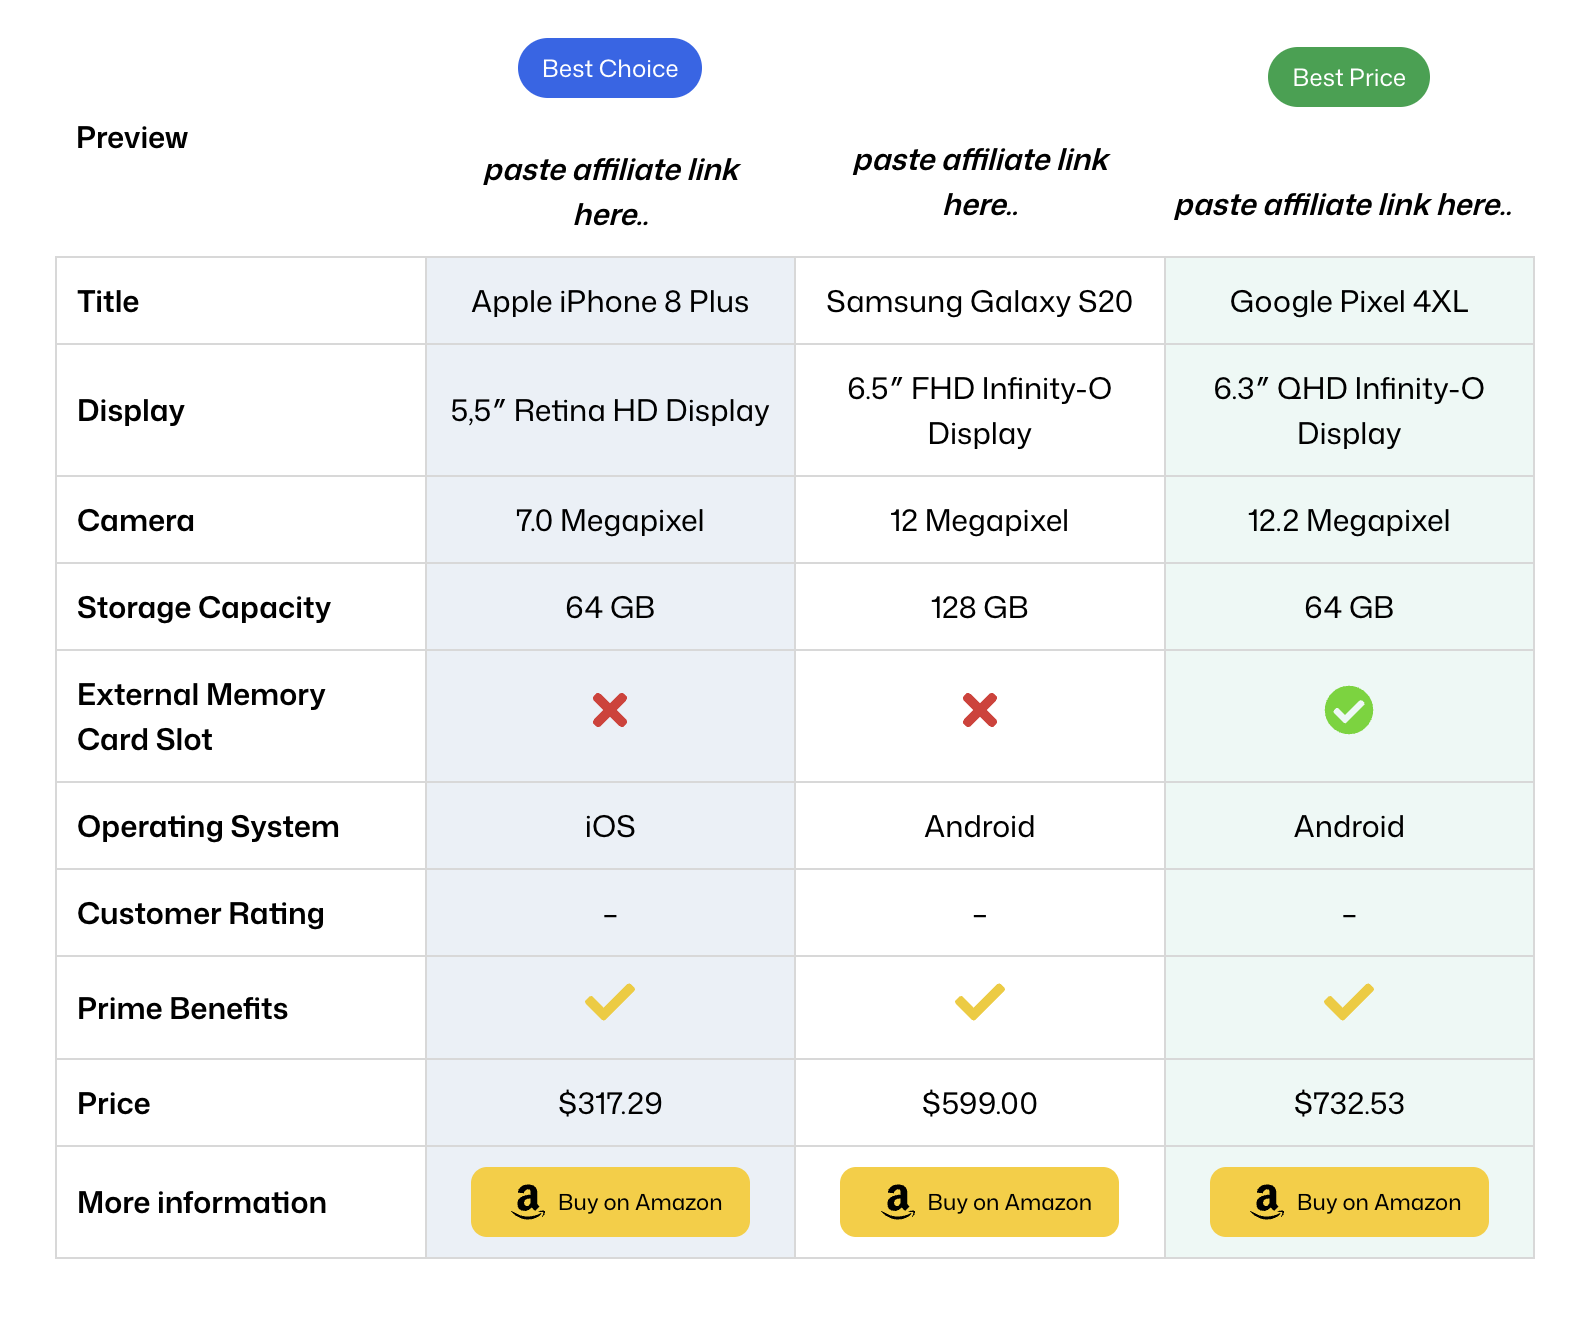Click the Android cell for Pixel 4XL
The width and height of the screenshot is (1588, 1320).
(x=1349, y=827)
